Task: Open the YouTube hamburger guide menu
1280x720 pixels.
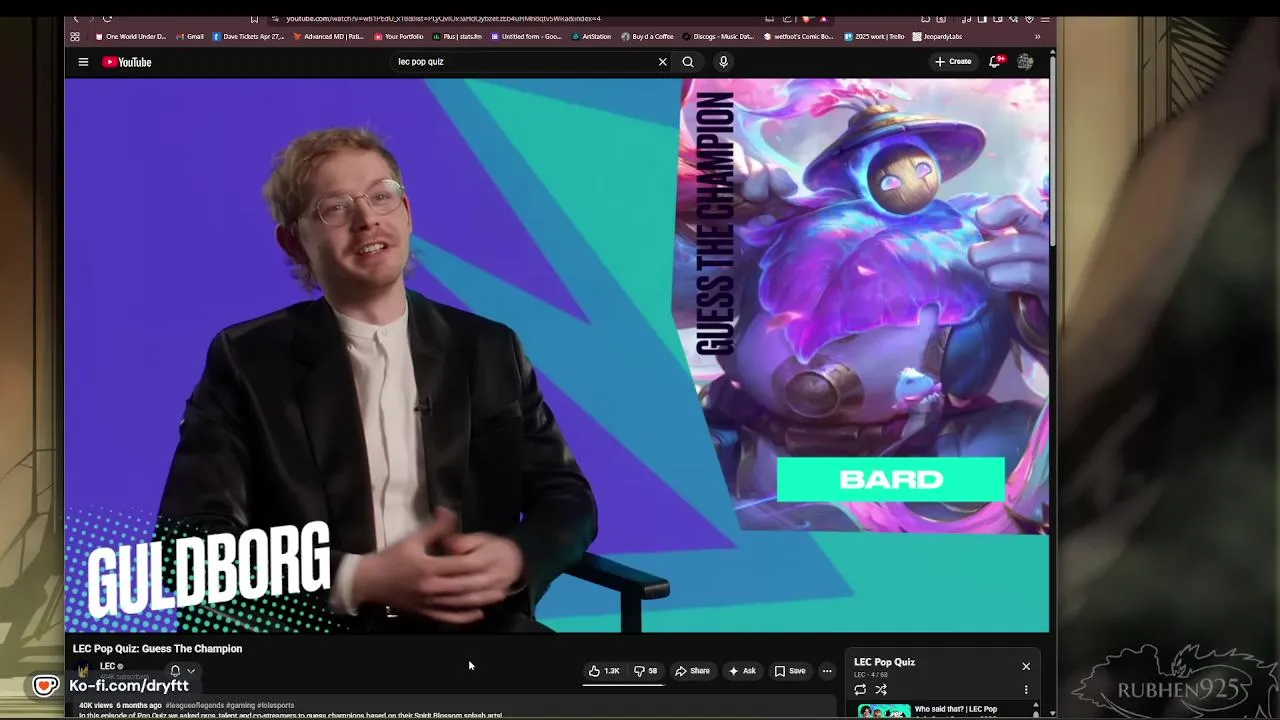Action: 83,62
